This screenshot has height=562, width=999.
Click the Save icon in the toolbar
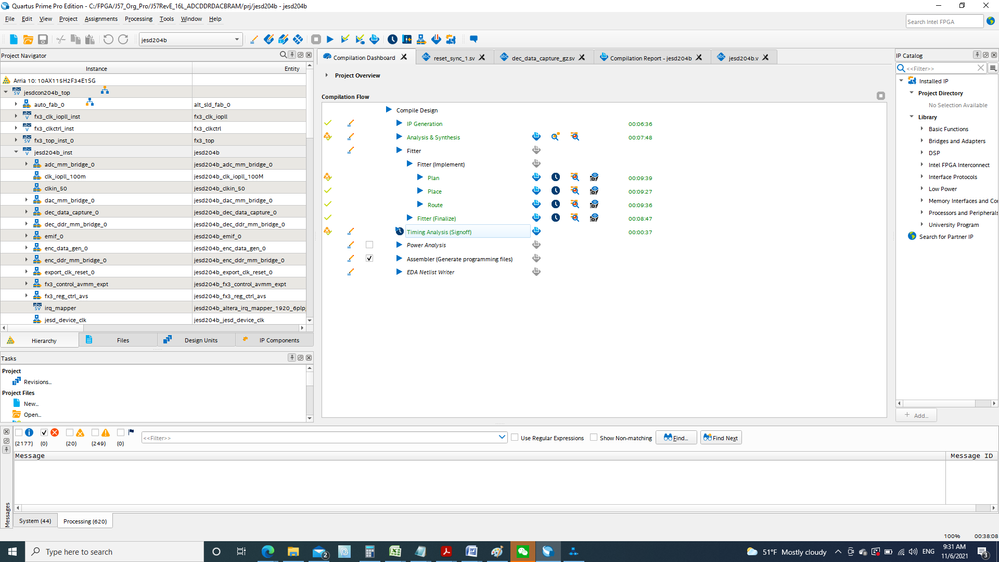click(43, 39)
